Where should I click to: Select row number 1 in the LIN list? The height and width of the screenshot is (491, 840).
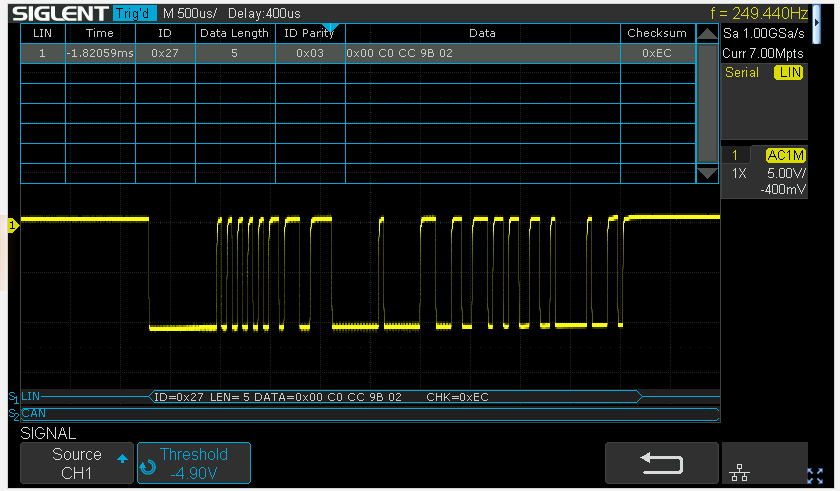pyautogui.click(x=43, y=54)
